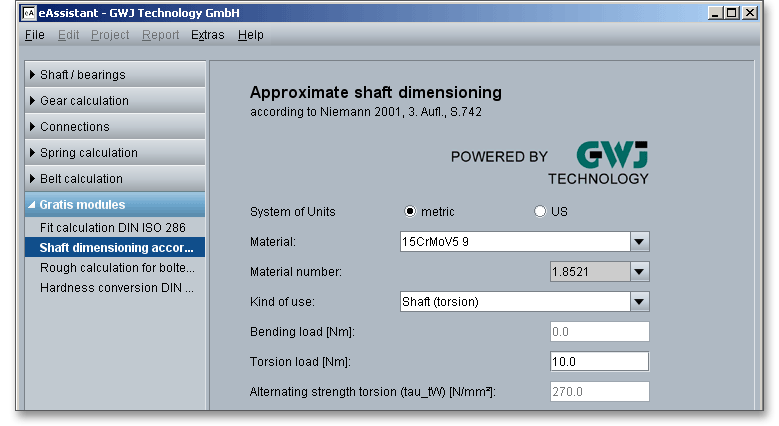Click the GWJ Technology logo
The width and height of the screenshot is (779, 426).
click(610, 162)
